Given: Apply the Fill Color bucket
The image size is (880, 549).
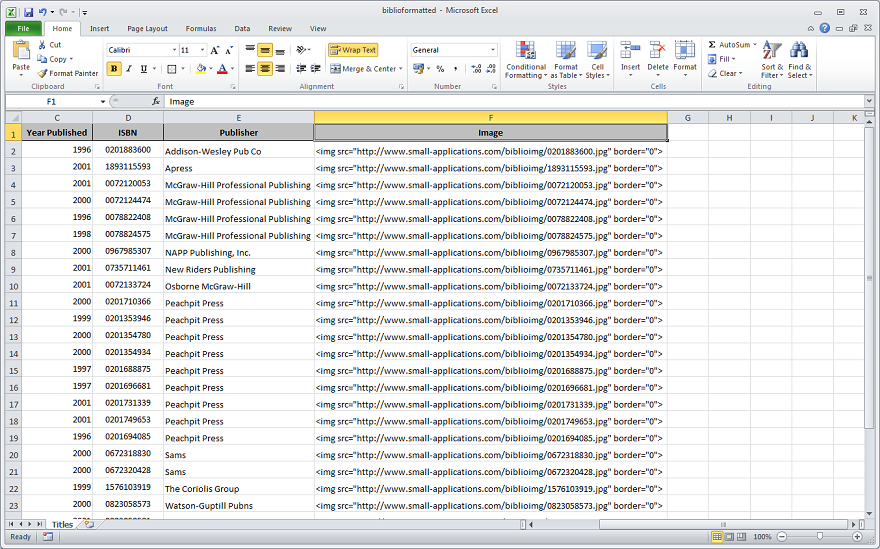Looking at the screenshot, I should (x=201, y=69).
